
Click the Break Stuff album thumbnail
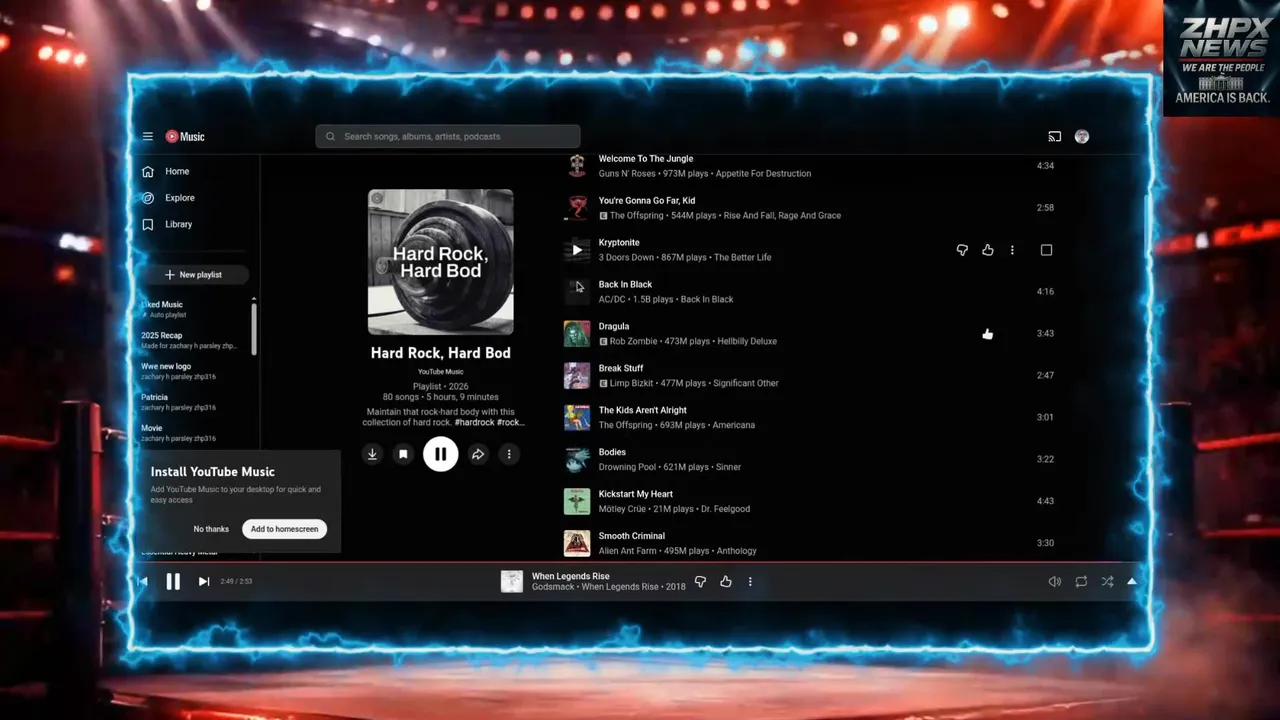[577, 376]
